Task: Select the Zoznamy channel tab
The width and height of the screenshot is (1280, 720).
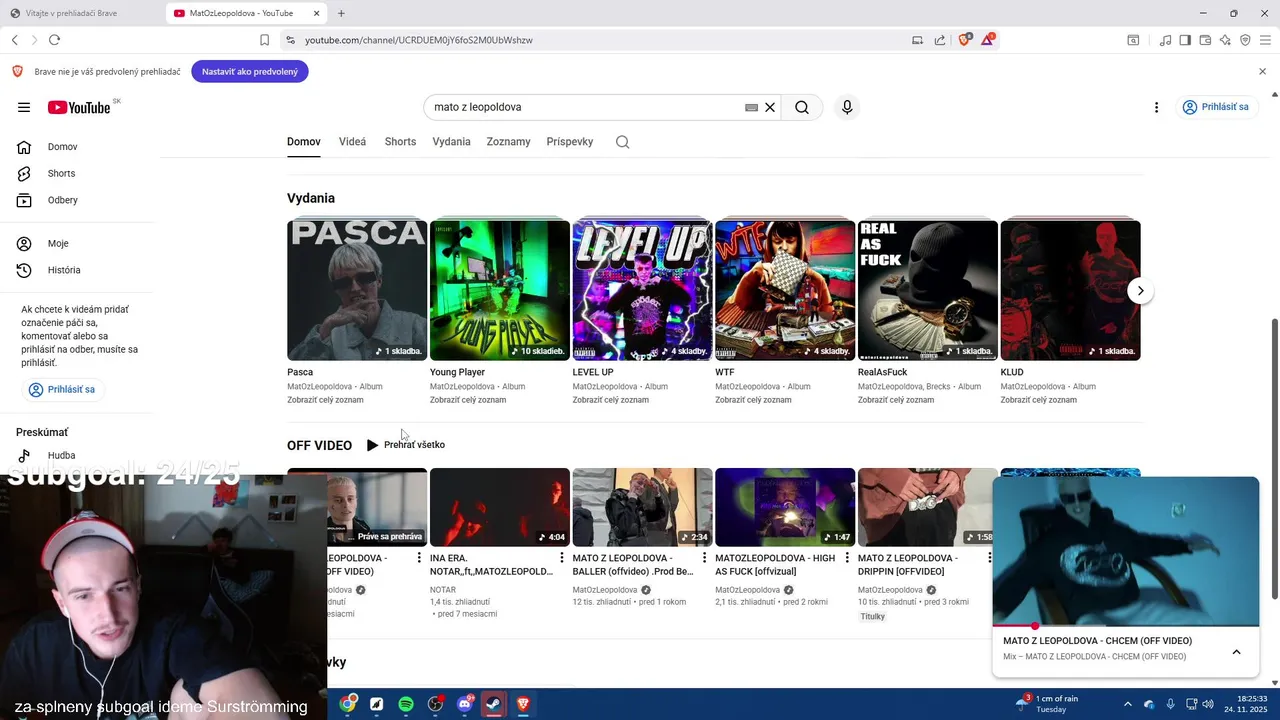Action: tap(508, 142)
